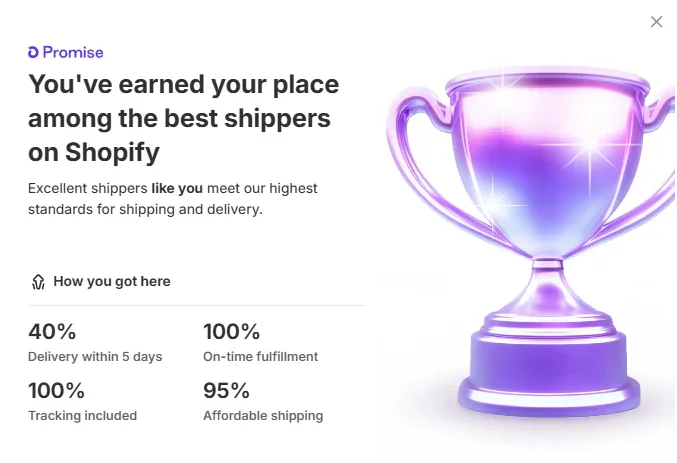
Task: Select the 'Affordable shipping' label
Action: pos(263,416)
